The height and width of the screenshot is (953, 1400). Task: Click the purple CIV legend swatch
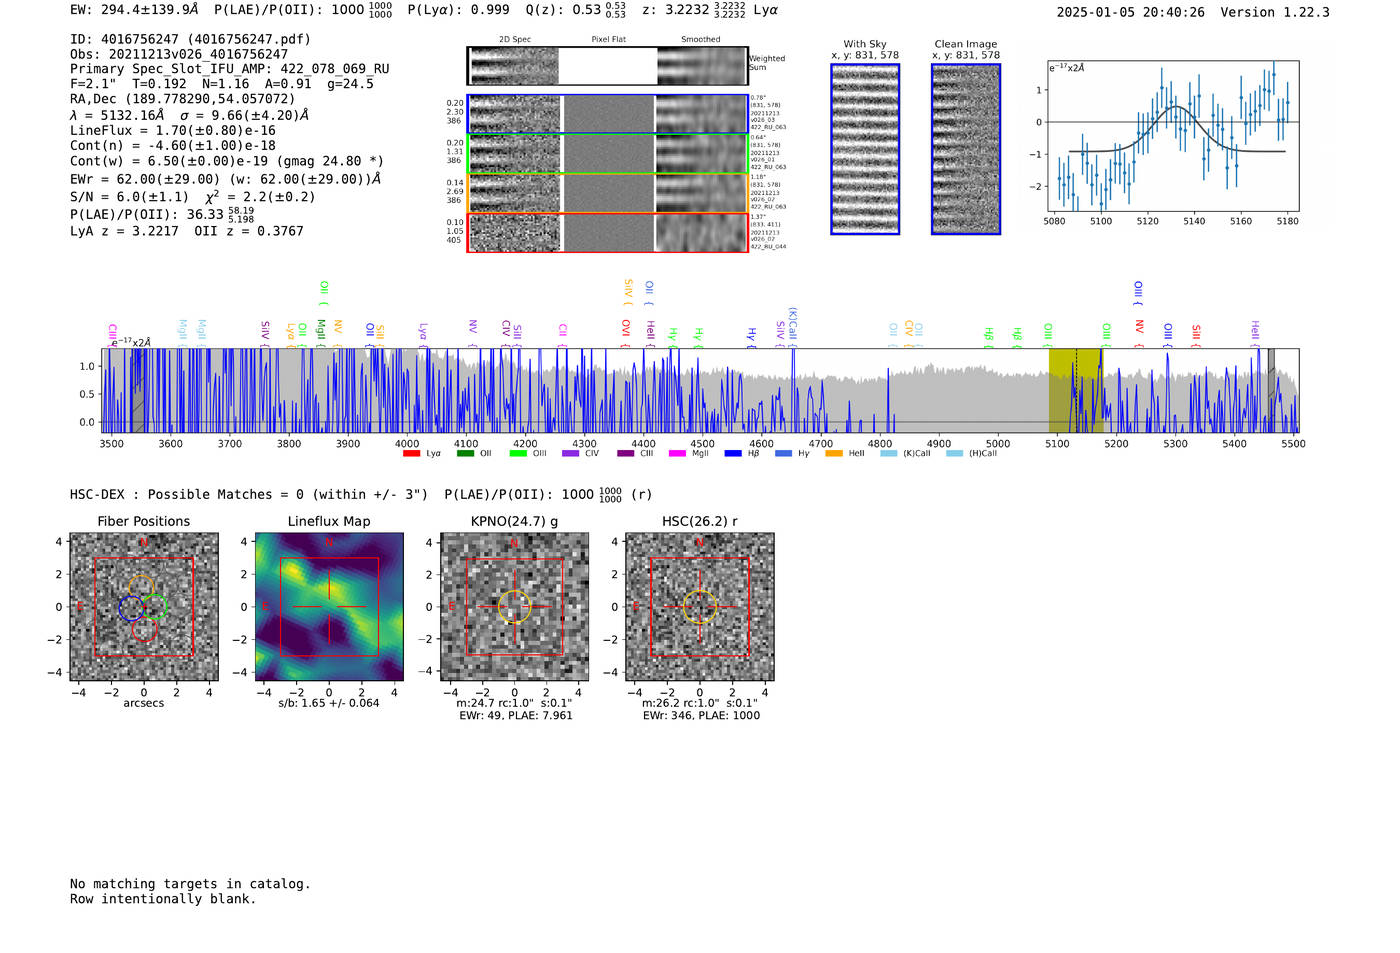point(571,454)
